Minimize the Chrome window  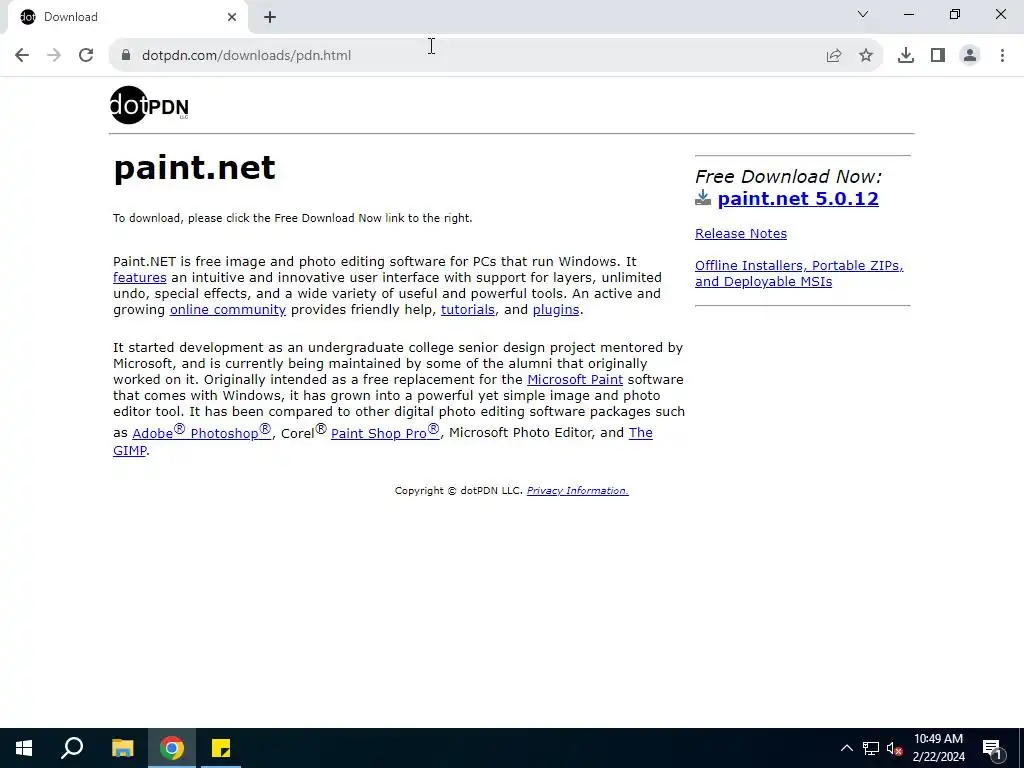pos(908,14)
